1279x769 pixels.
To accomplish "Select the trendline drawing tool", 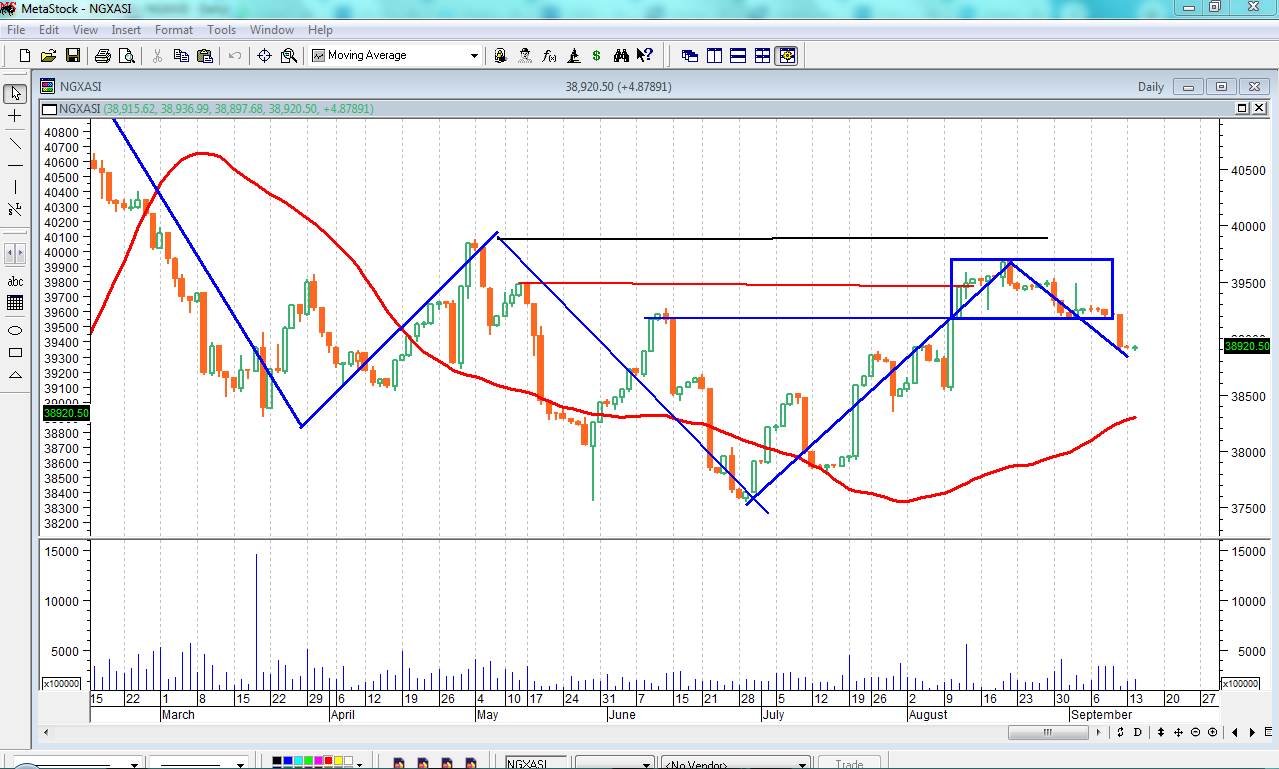I will click(15, 143).
